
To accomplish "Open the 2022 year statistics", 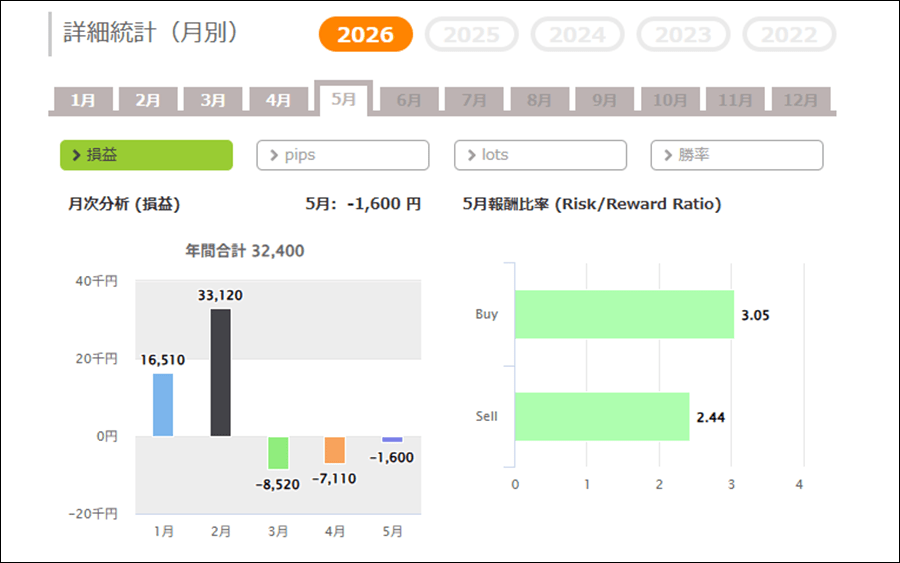I will tap(789, 34).
